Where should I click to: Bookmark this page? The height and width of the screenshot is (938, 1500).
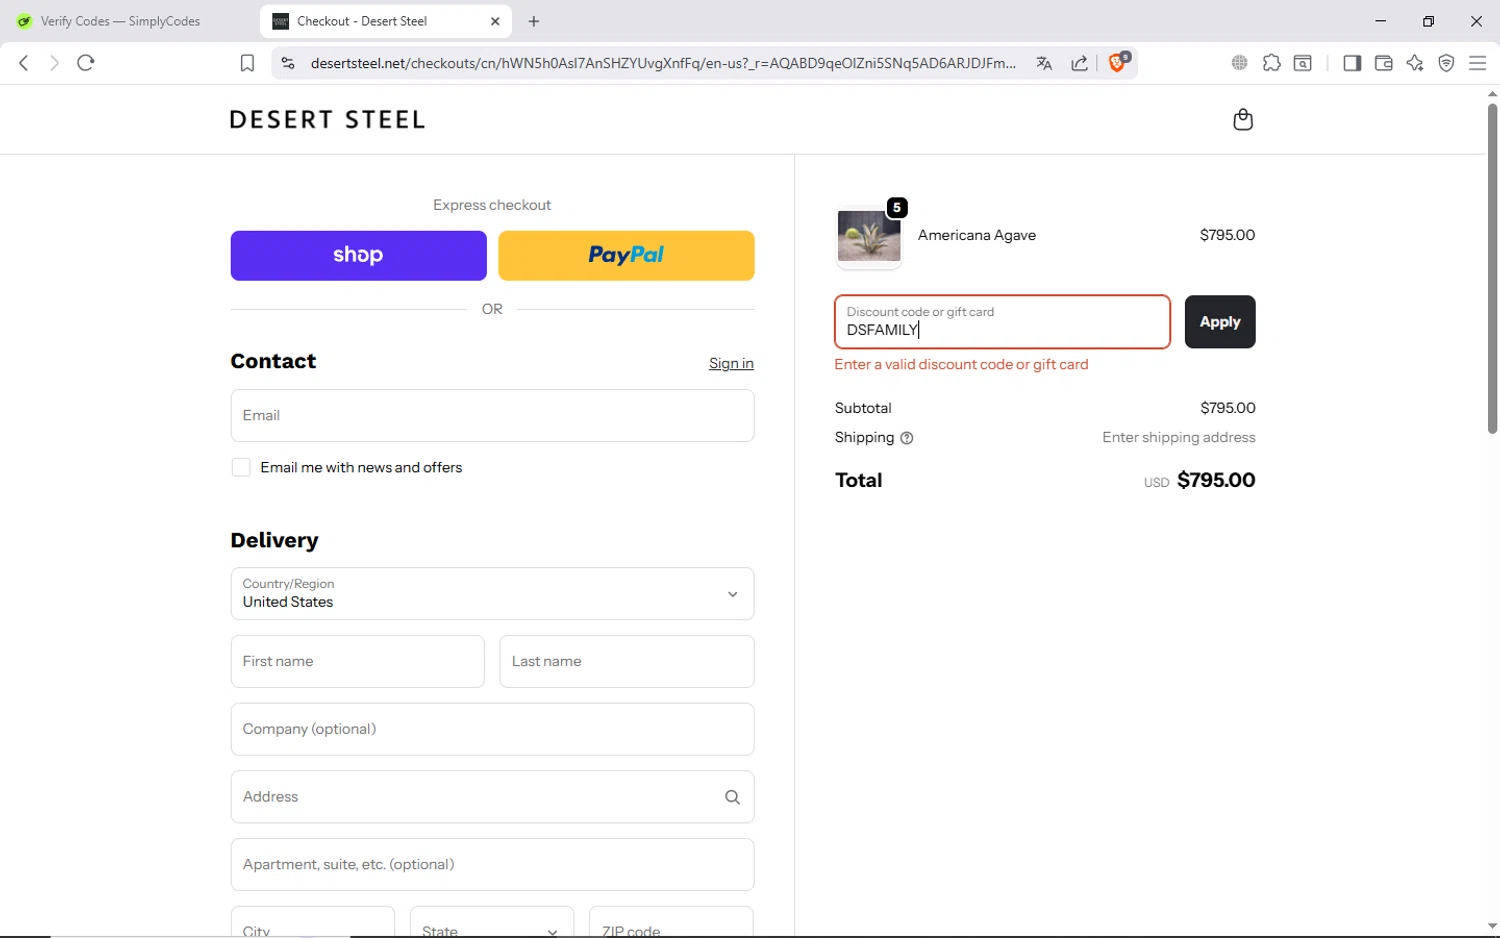(247, 63)
